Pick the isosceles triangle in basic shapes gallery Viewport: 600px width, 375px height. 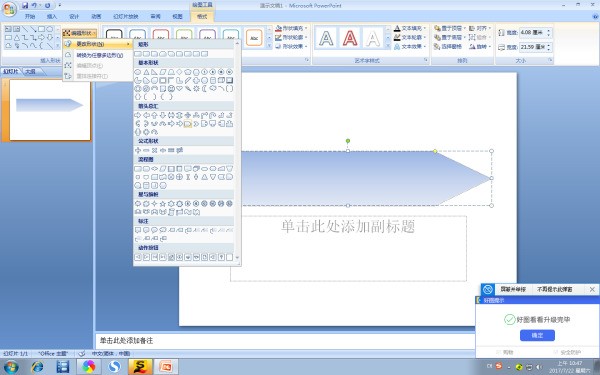(x=146, y=72)
